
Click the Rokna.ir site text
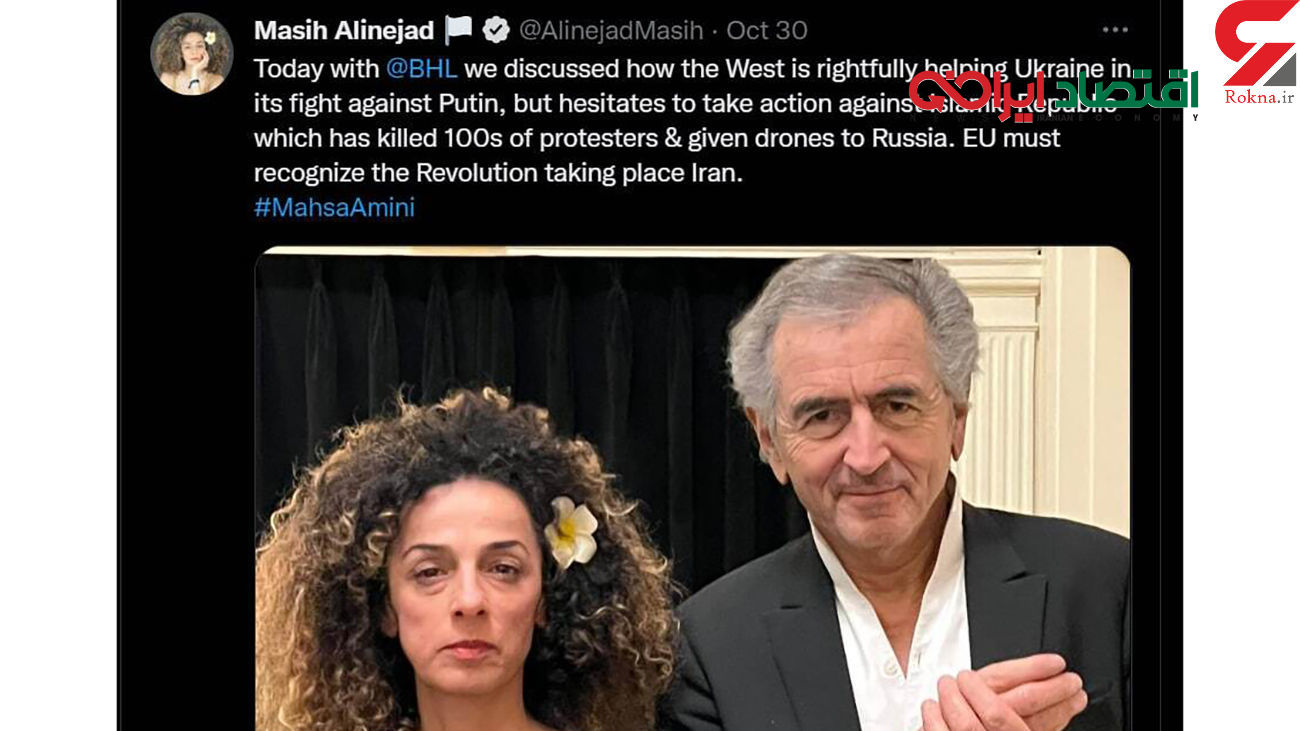[1259, 97]
